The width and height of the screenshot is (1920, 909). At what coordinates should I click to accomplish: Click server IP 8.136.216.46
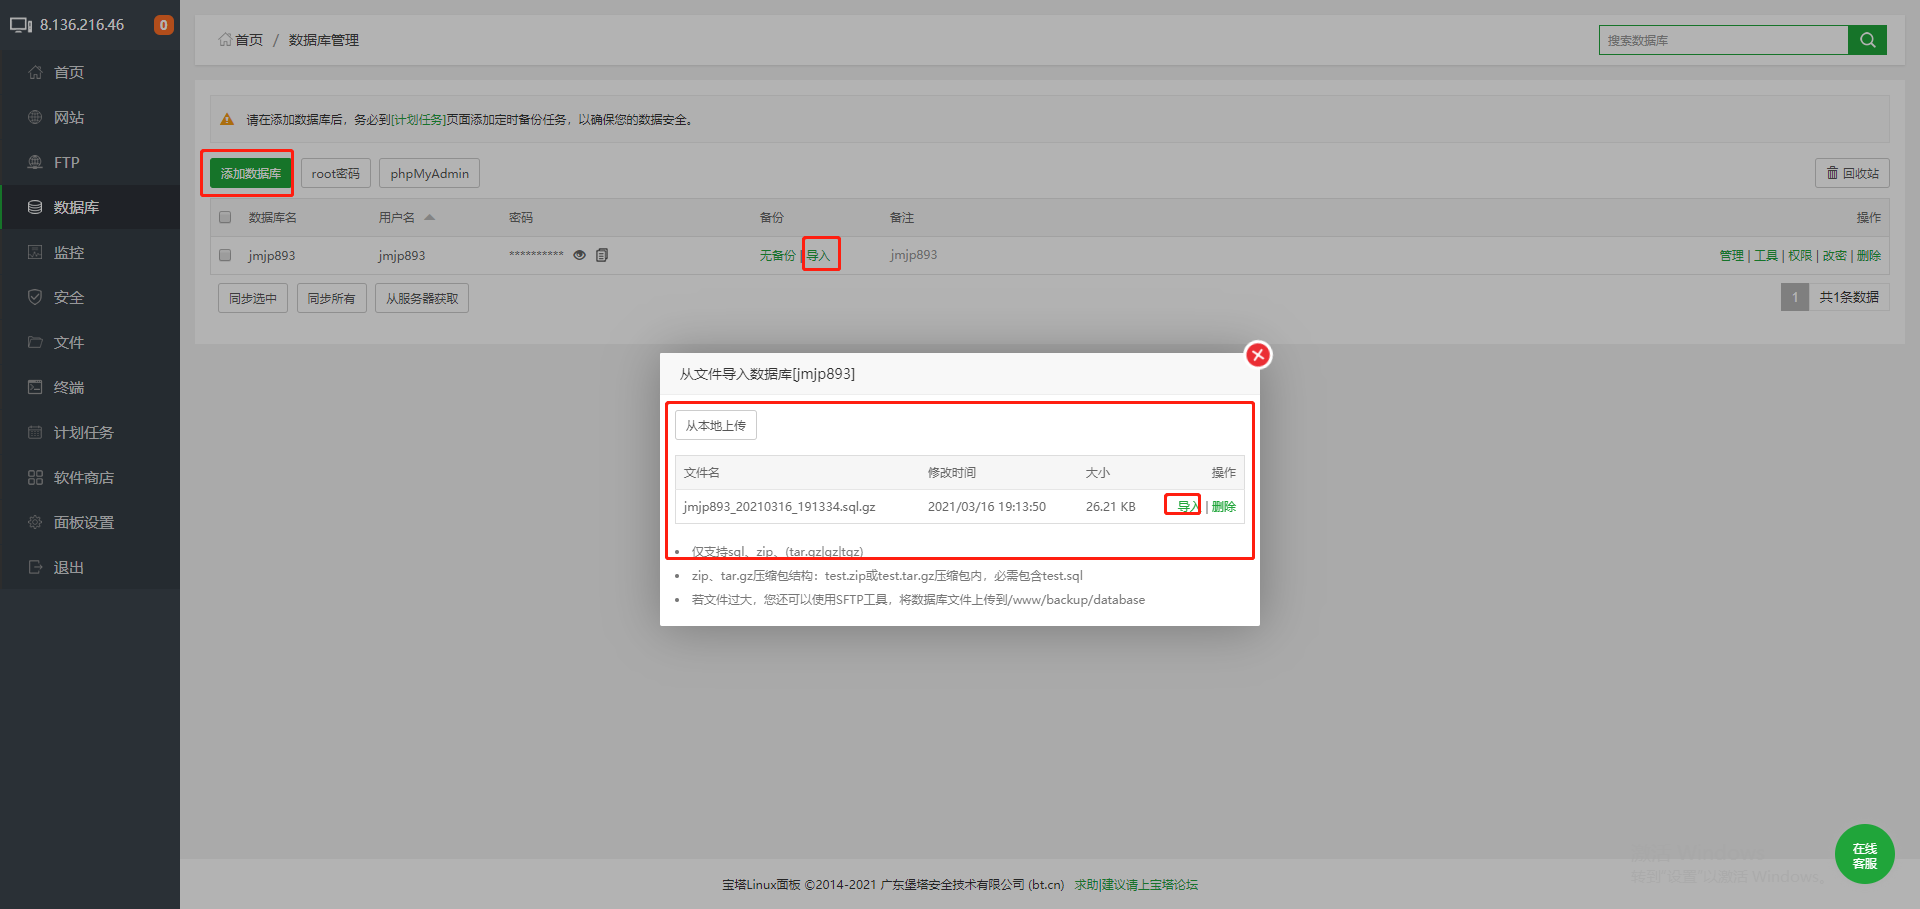(x=82, y=25)
